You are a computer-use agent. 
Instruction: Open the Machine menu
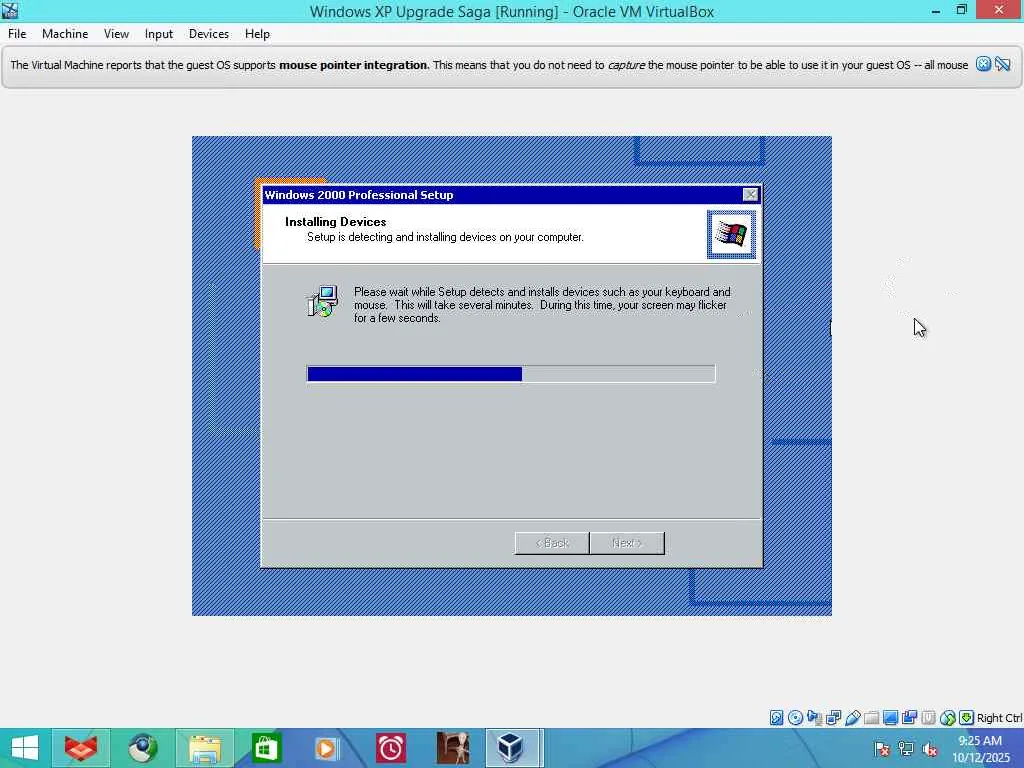click(65, 34)
